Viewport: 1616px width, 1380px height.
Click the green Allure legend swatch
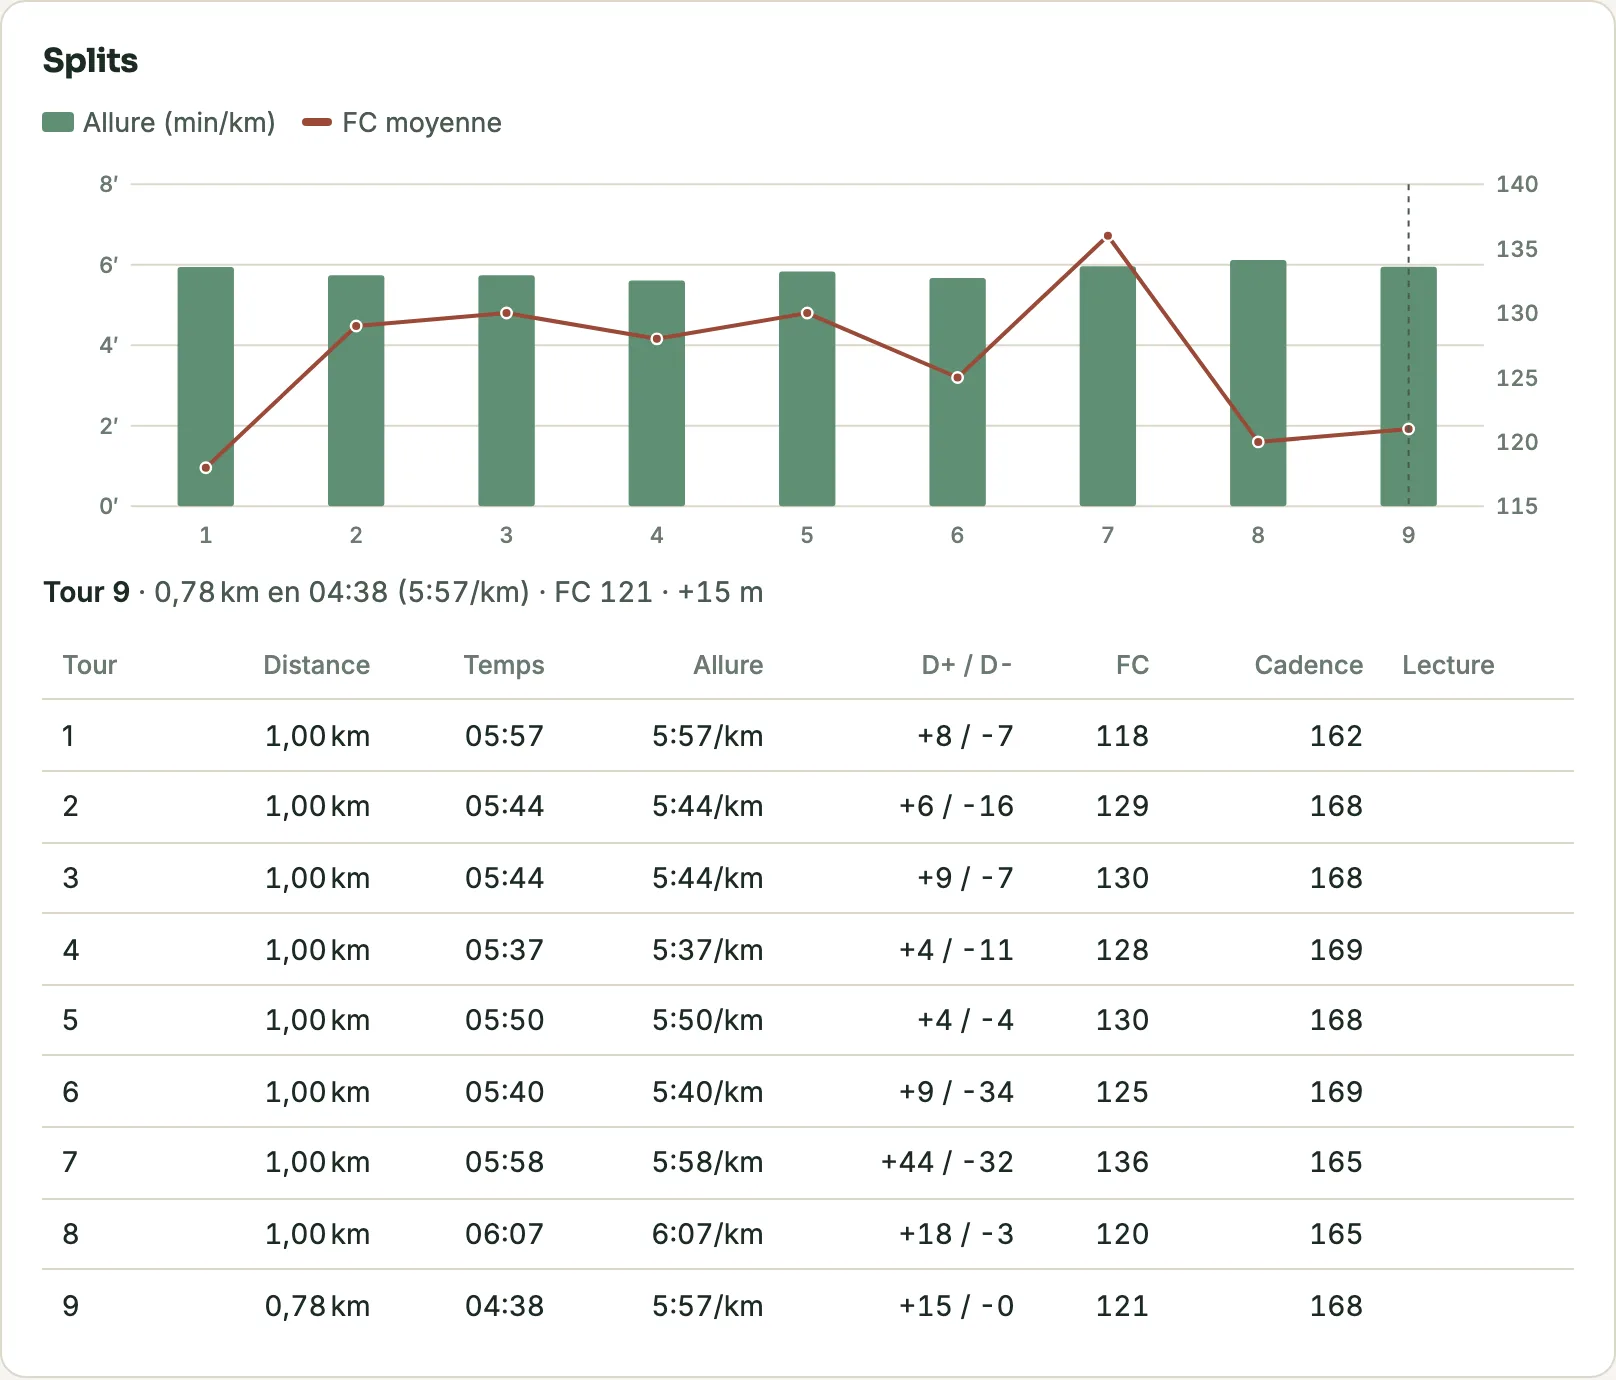click(58, 123)
